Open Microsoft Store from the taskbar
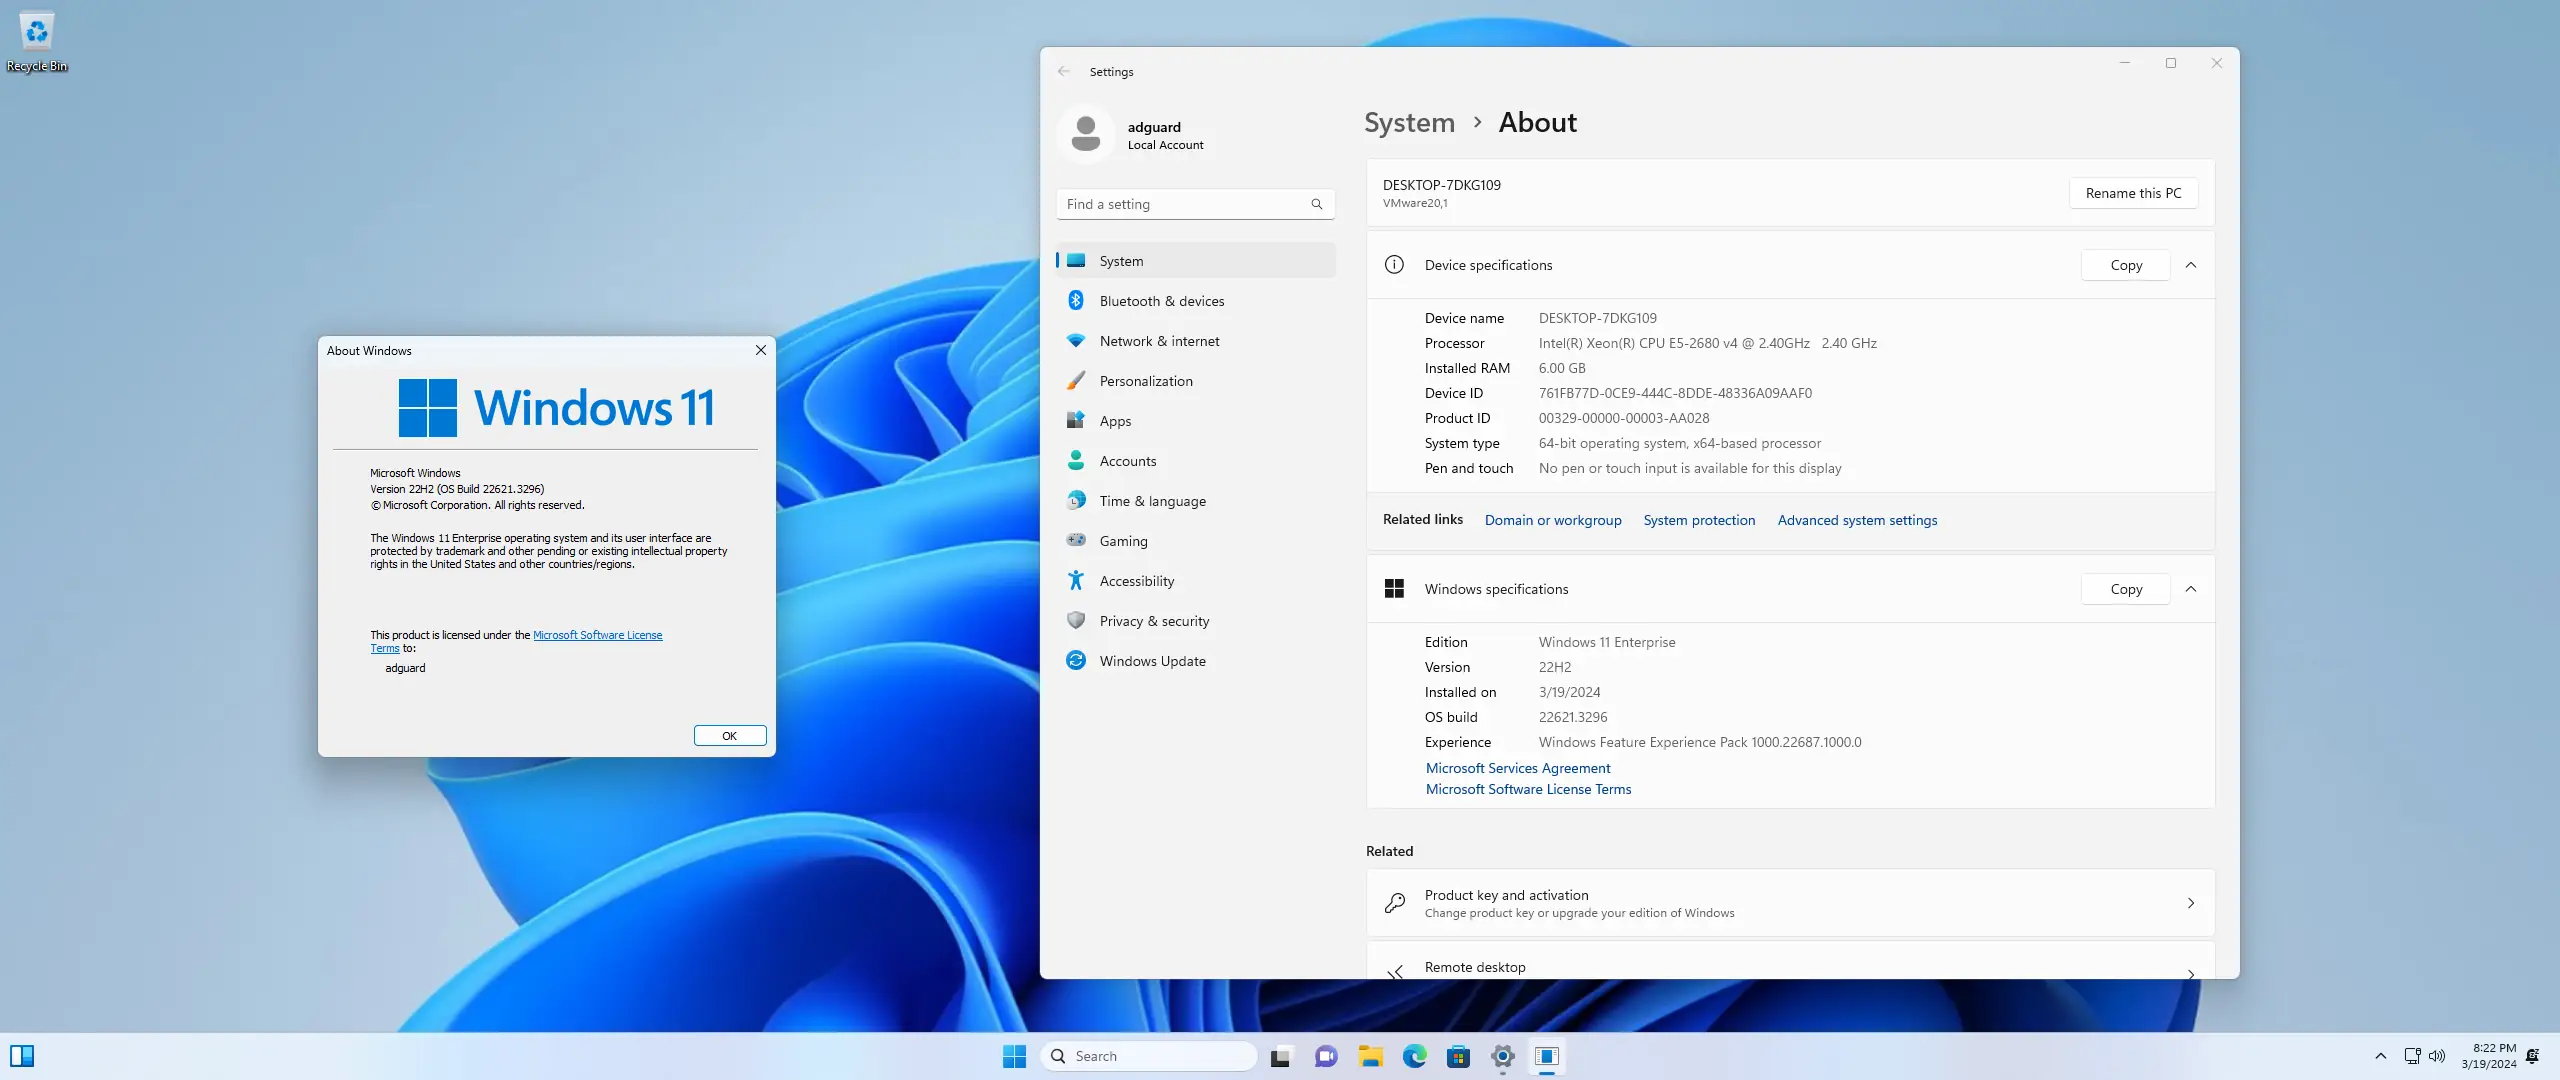 point(1460,1056)
